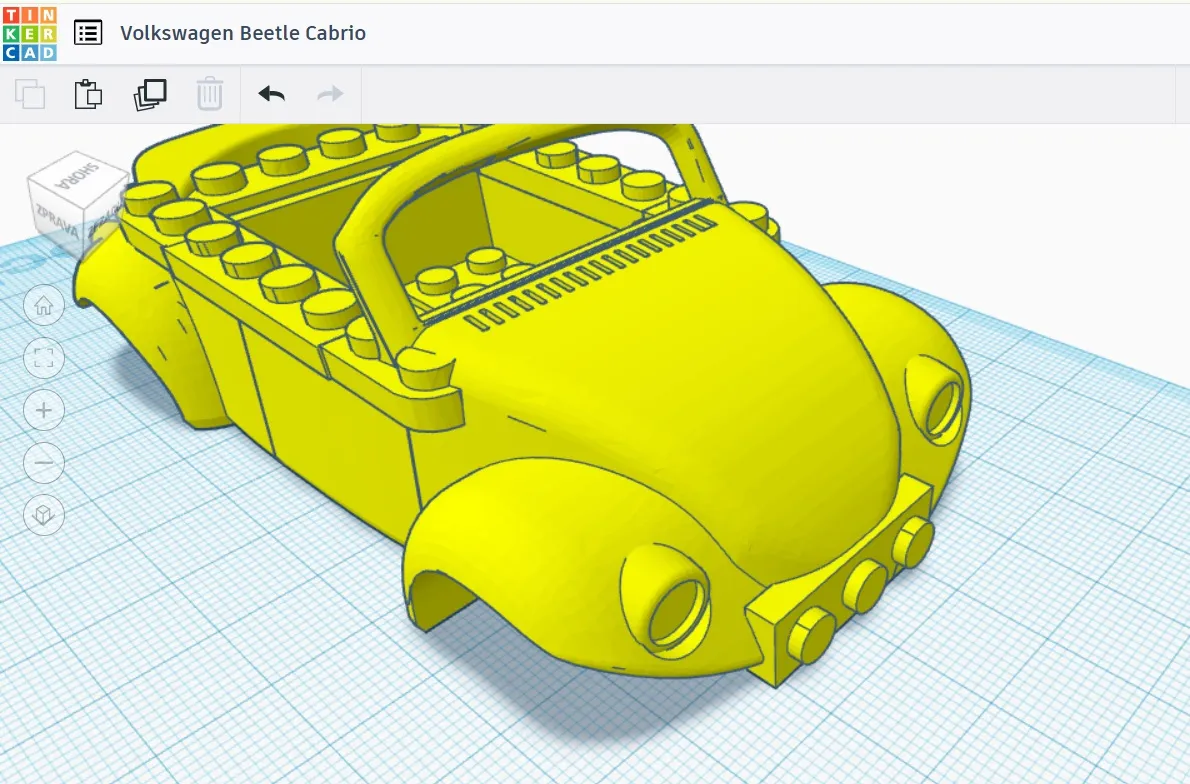This screenshot has height=784, width=1190.
Task: Click the Copy icon
Action: [30, 93]
